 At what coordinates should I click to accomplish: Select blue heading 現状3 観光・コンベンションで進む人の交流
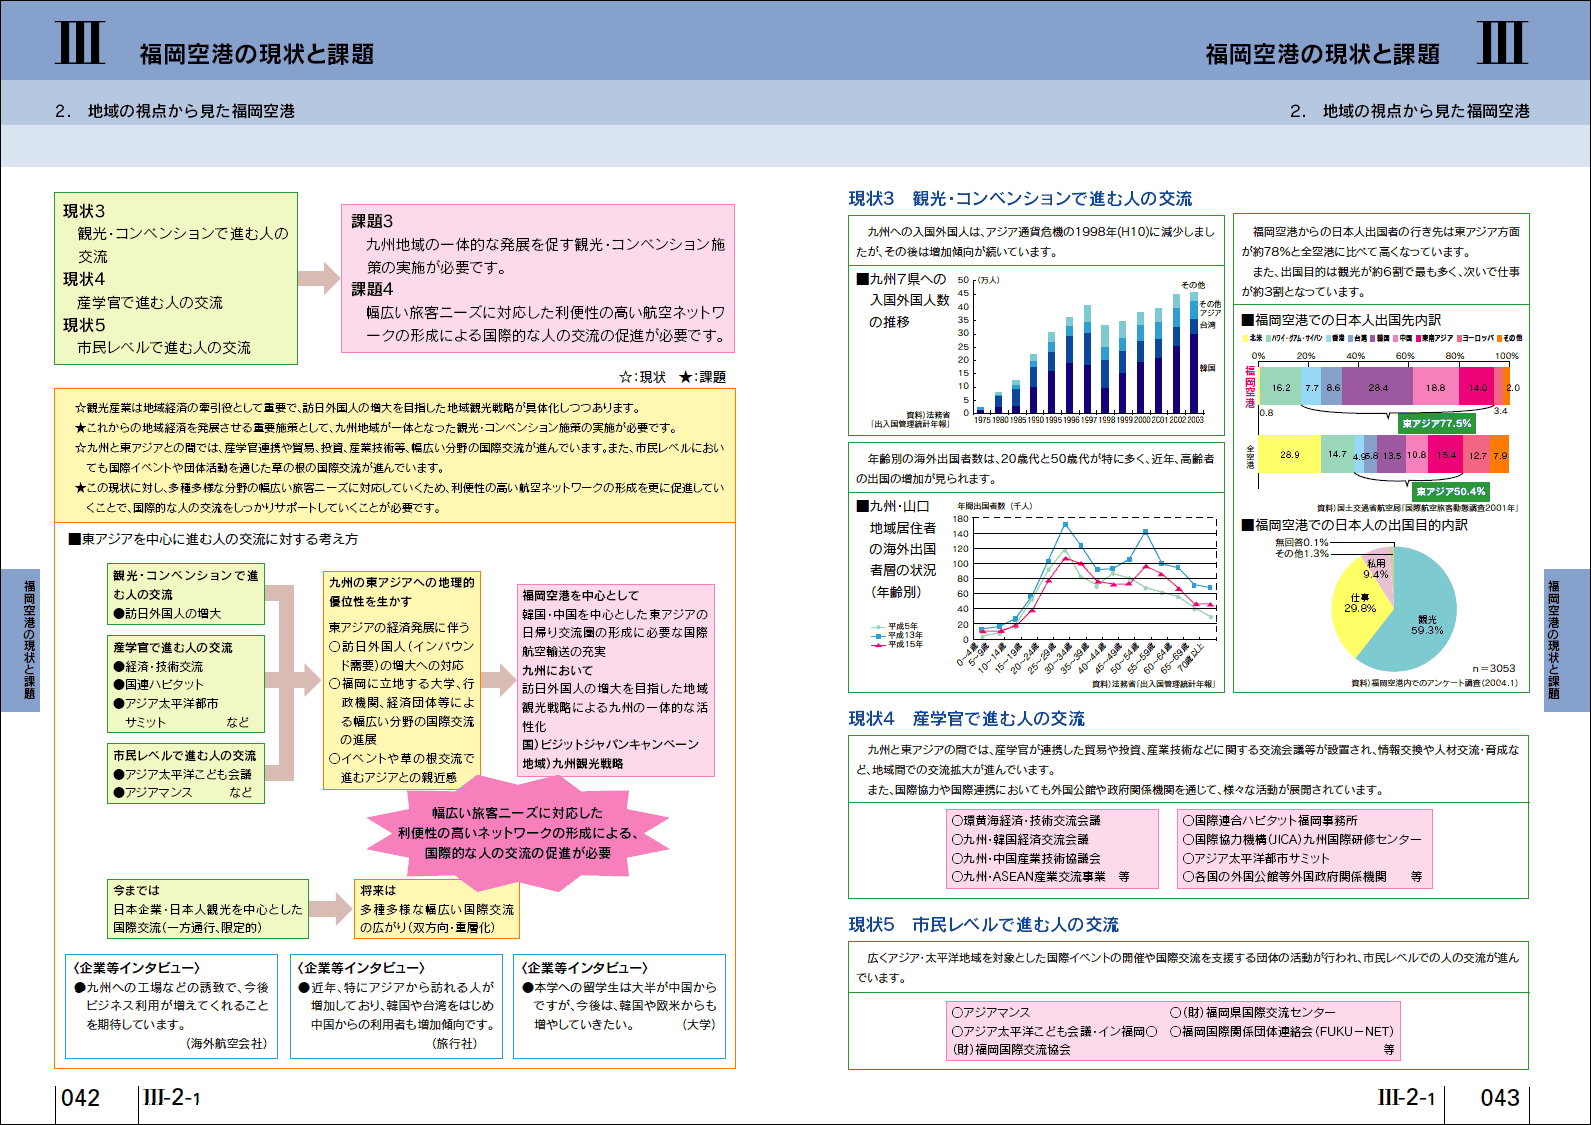point(1020,199)
